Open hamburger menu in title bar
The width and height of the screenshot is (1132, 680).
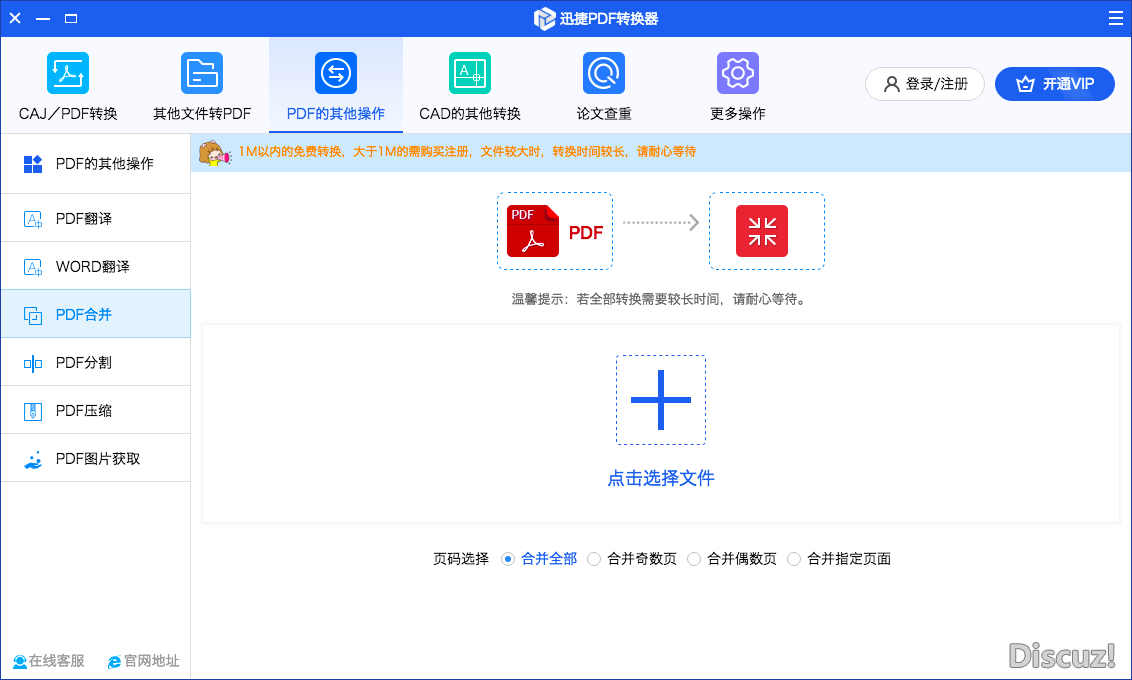[1115, 18]
